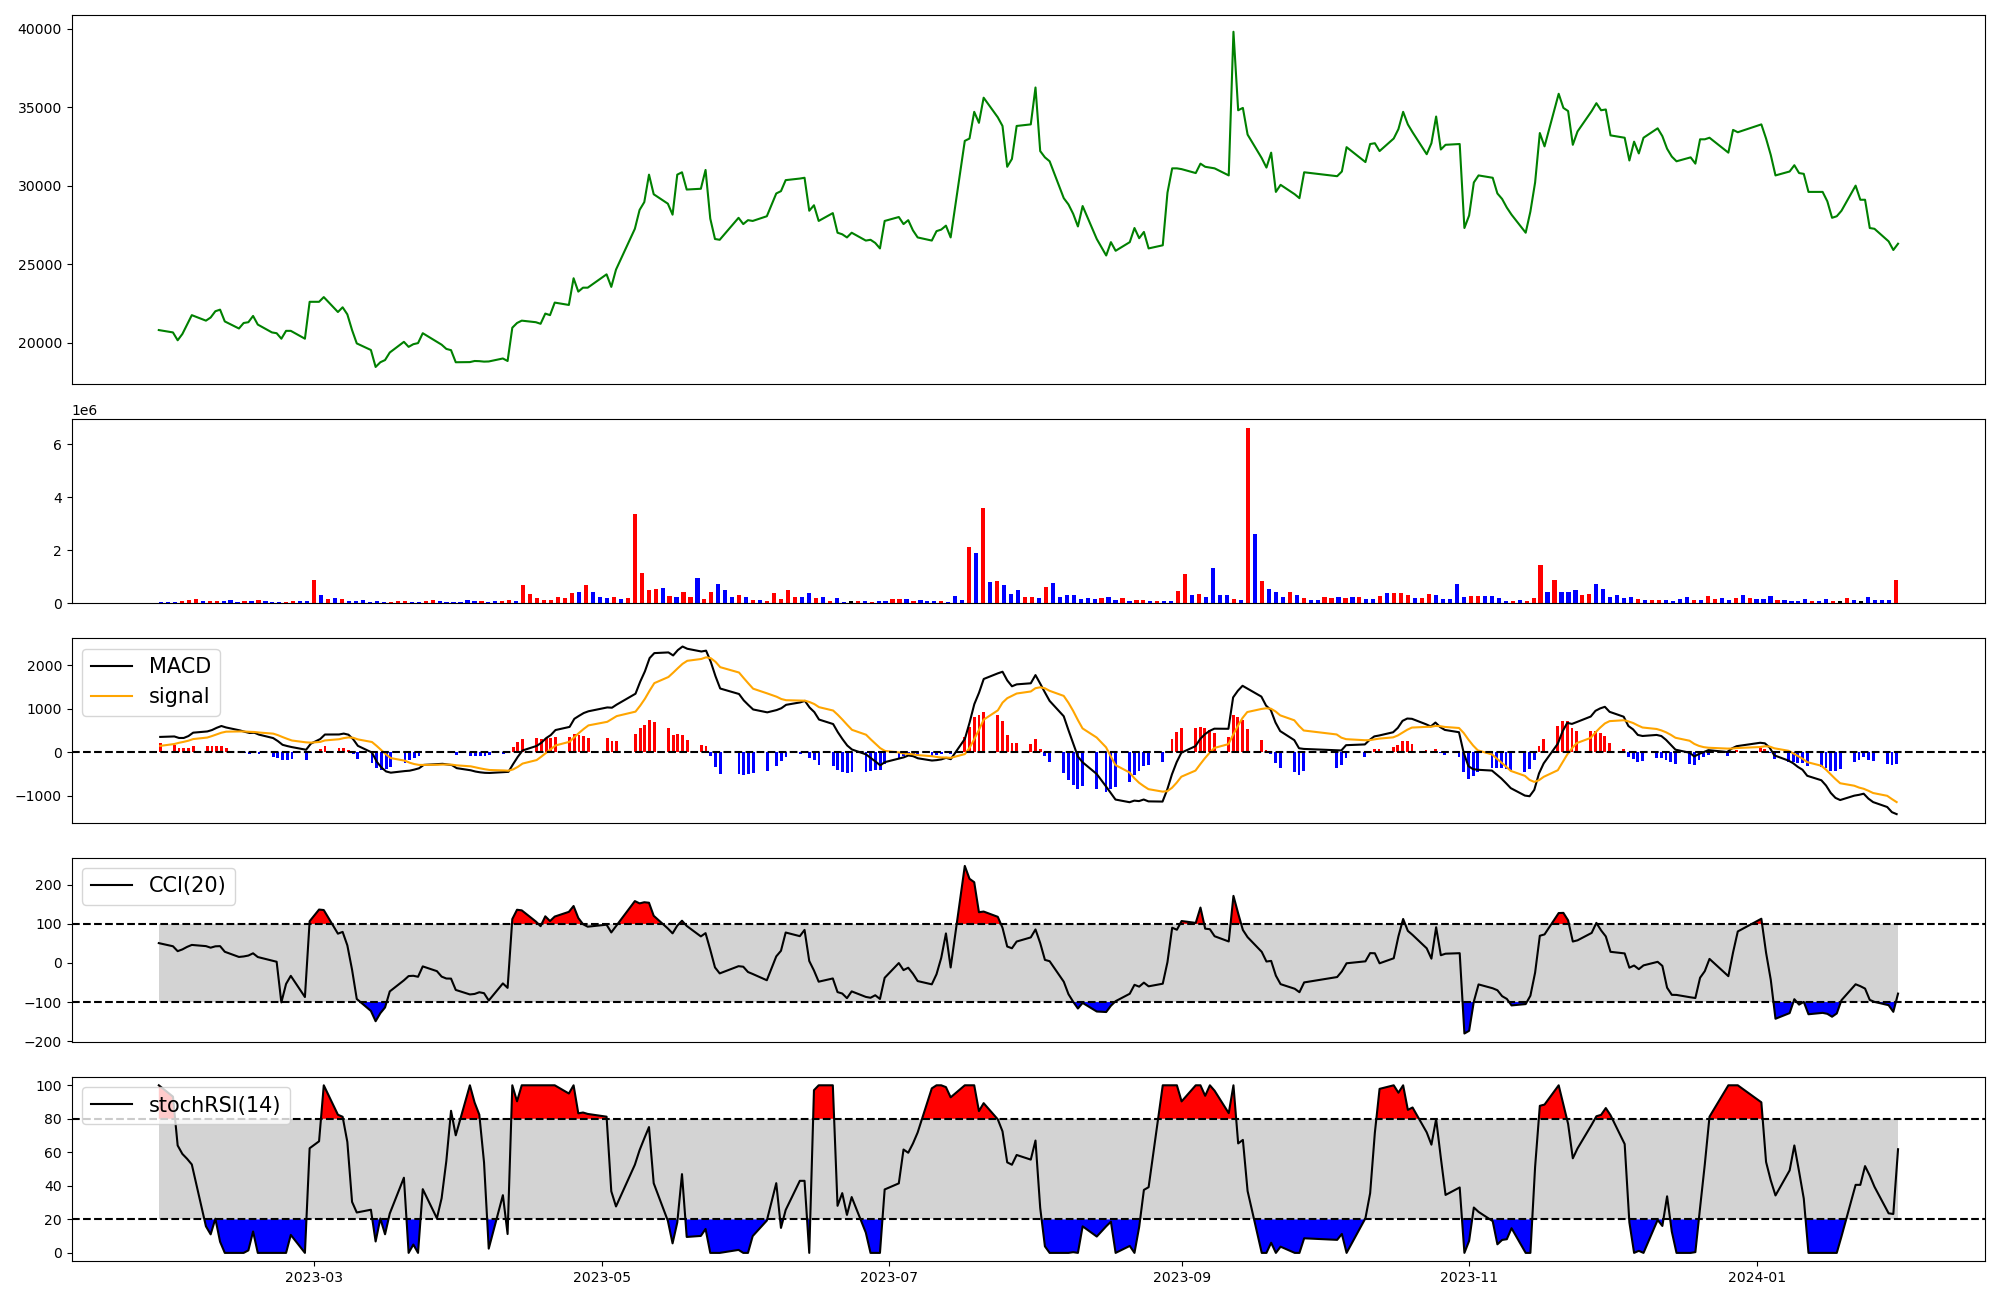Click the 80 tick on stochRSI axis

(x=53, y=1119)
